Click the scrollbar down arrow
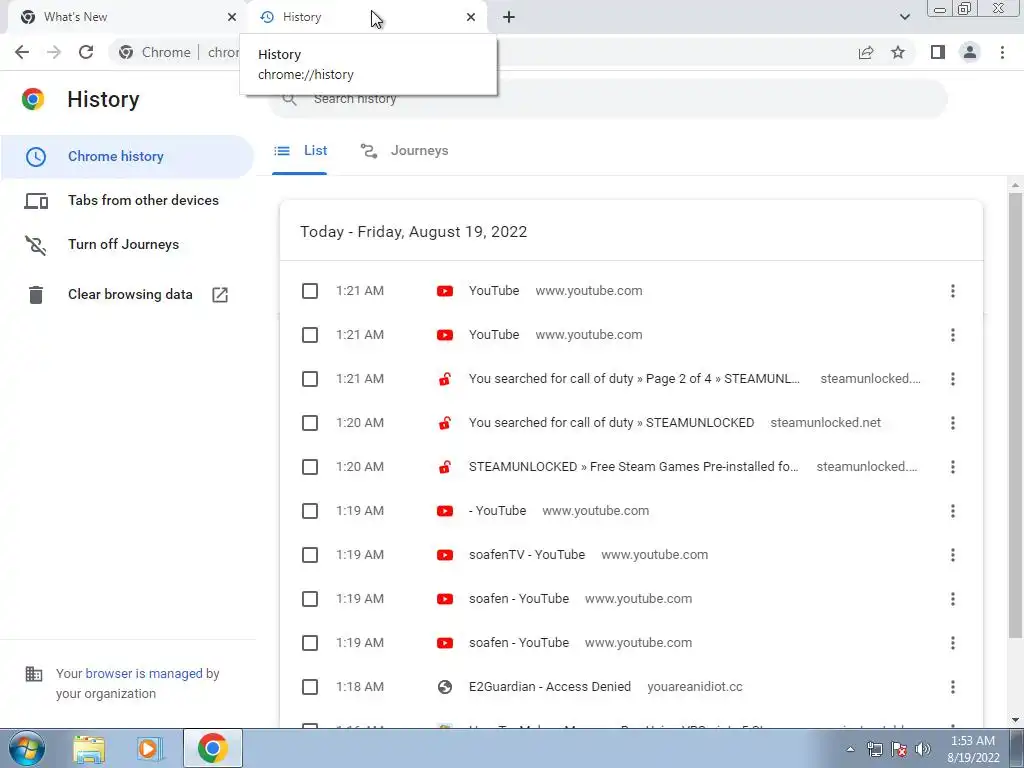 coord(1016,720)
